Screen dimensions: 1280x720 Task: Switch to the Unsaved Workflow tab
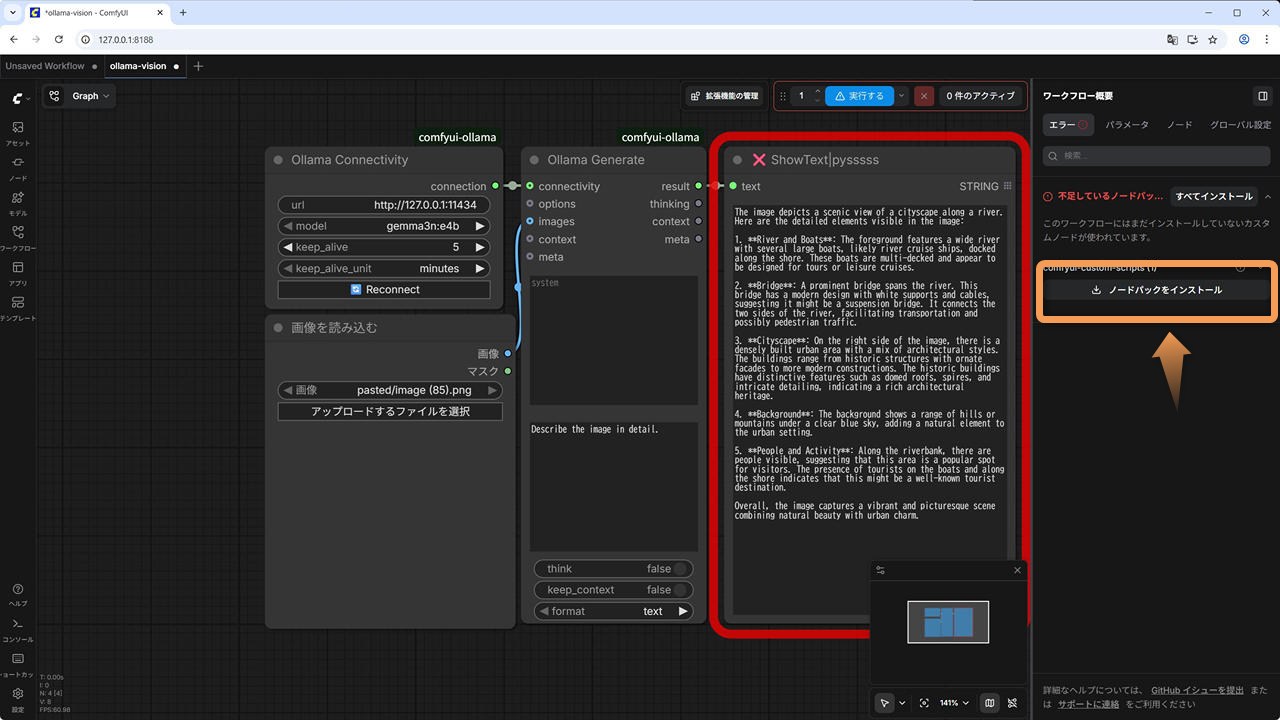(x=45, y=66)
